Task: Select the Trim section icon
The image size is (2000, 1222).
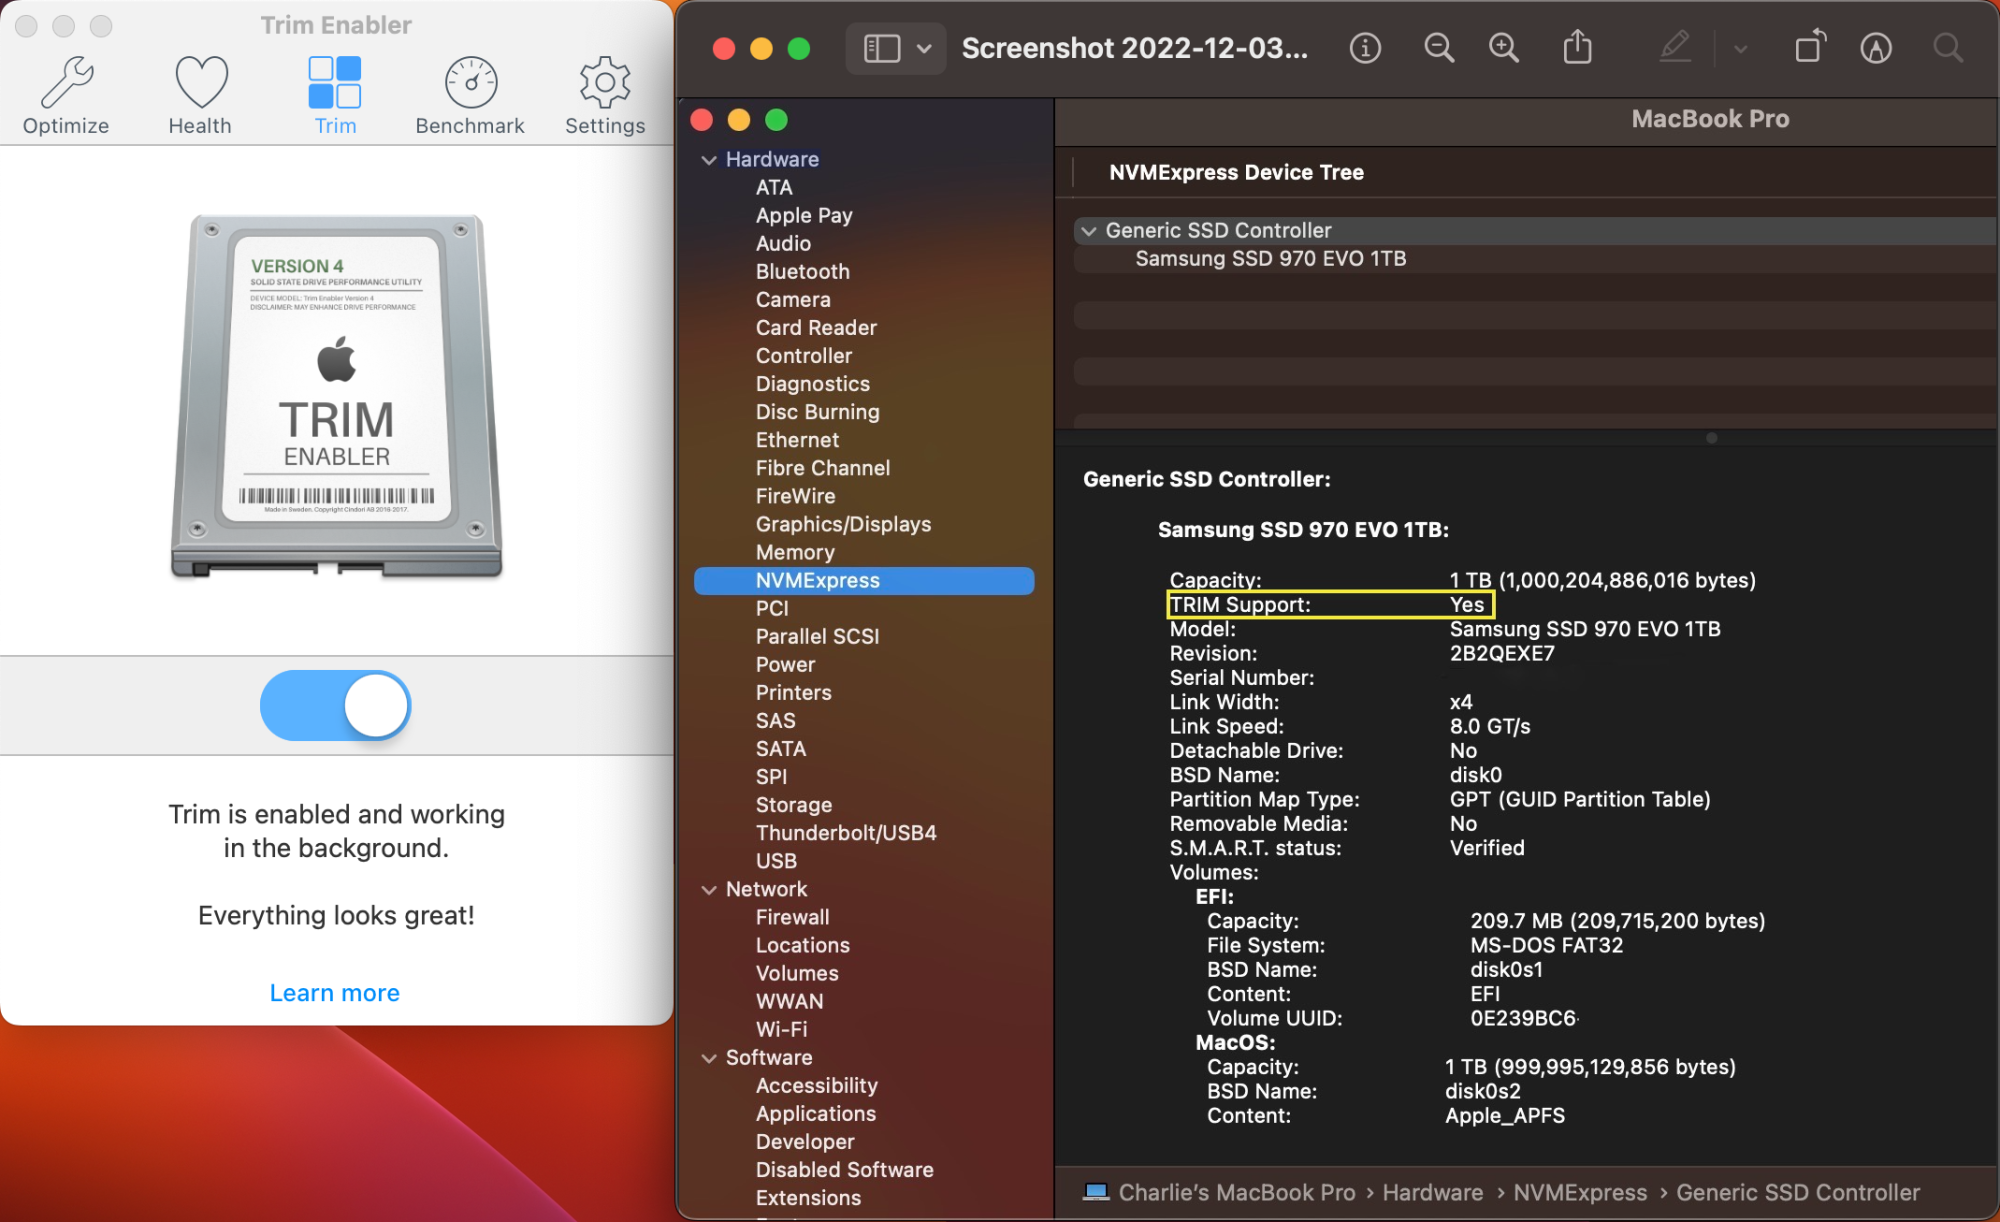Action: 334,92
